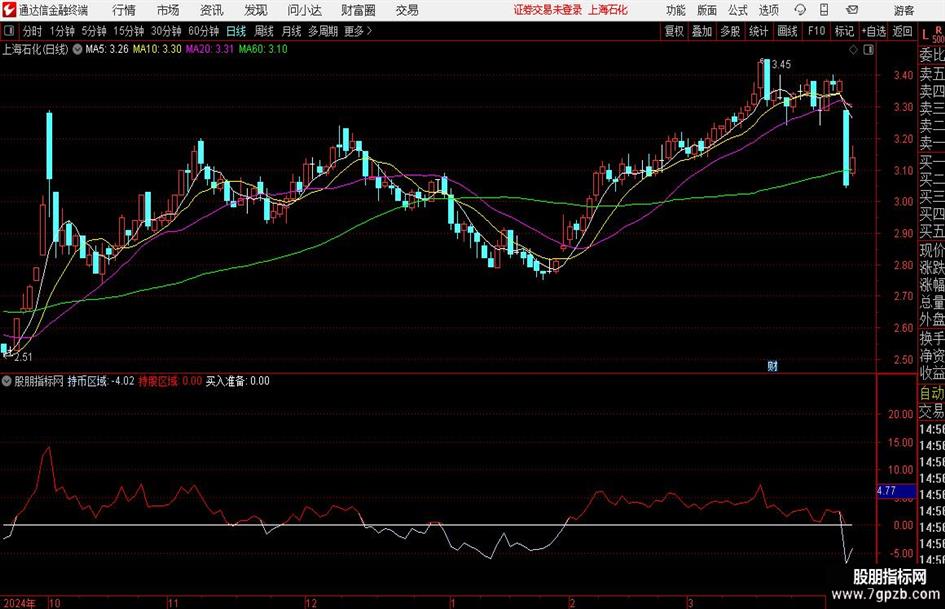Click 证券交易未登录 login status link
945x609 pixels.
548,10
